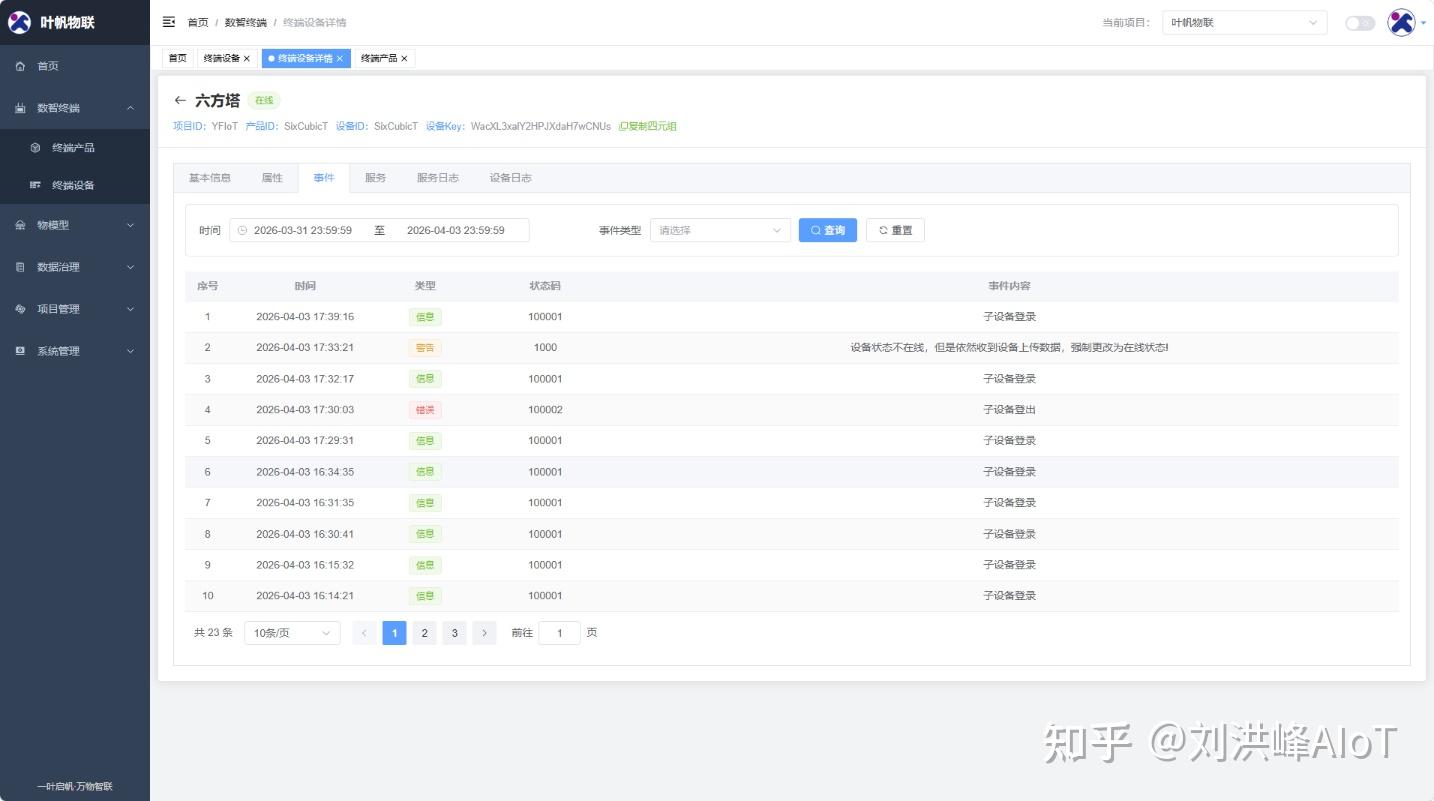
Task: Click the device key WacXL3xalY2HPJXdaH7wCNUs
Action: click(x=541, y=127)
